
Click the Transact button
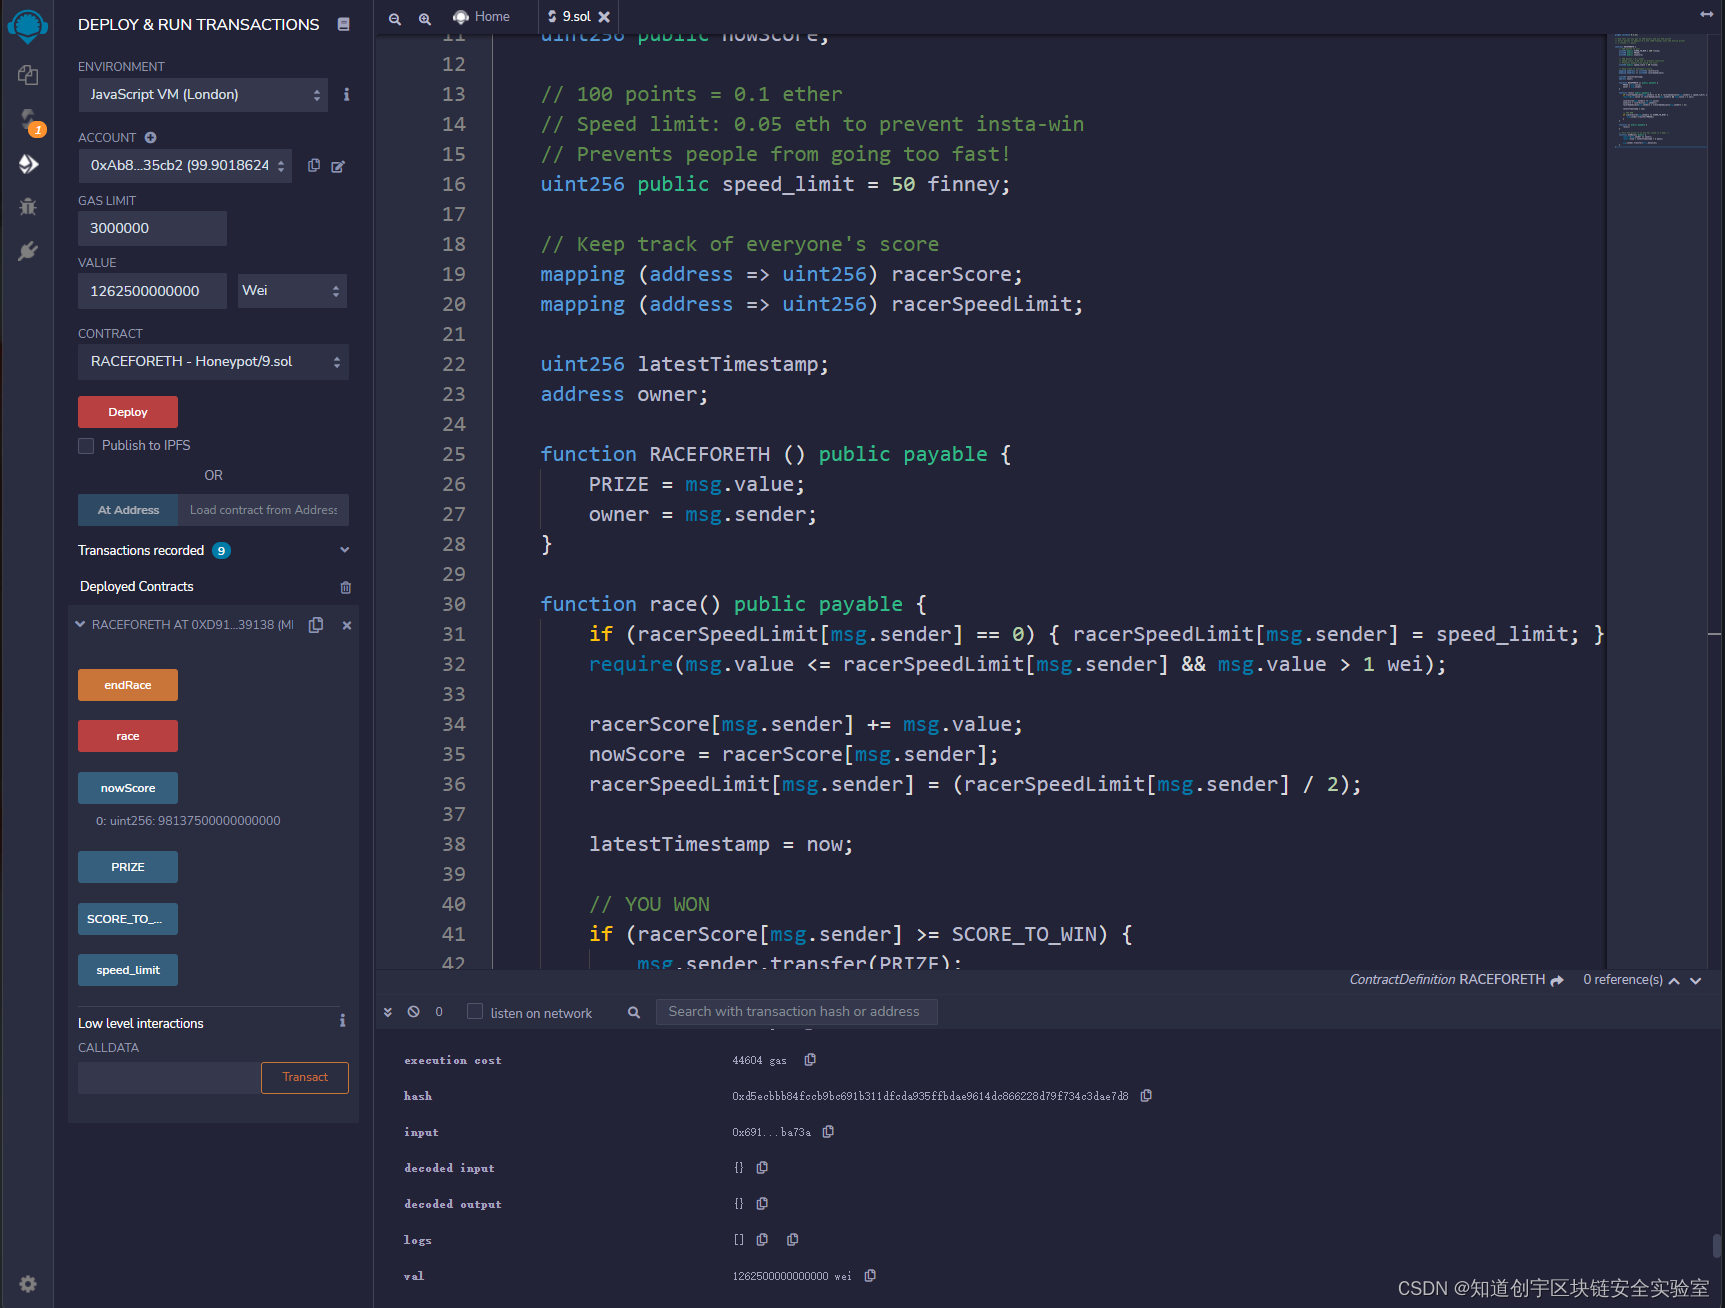coord(305,1078)
